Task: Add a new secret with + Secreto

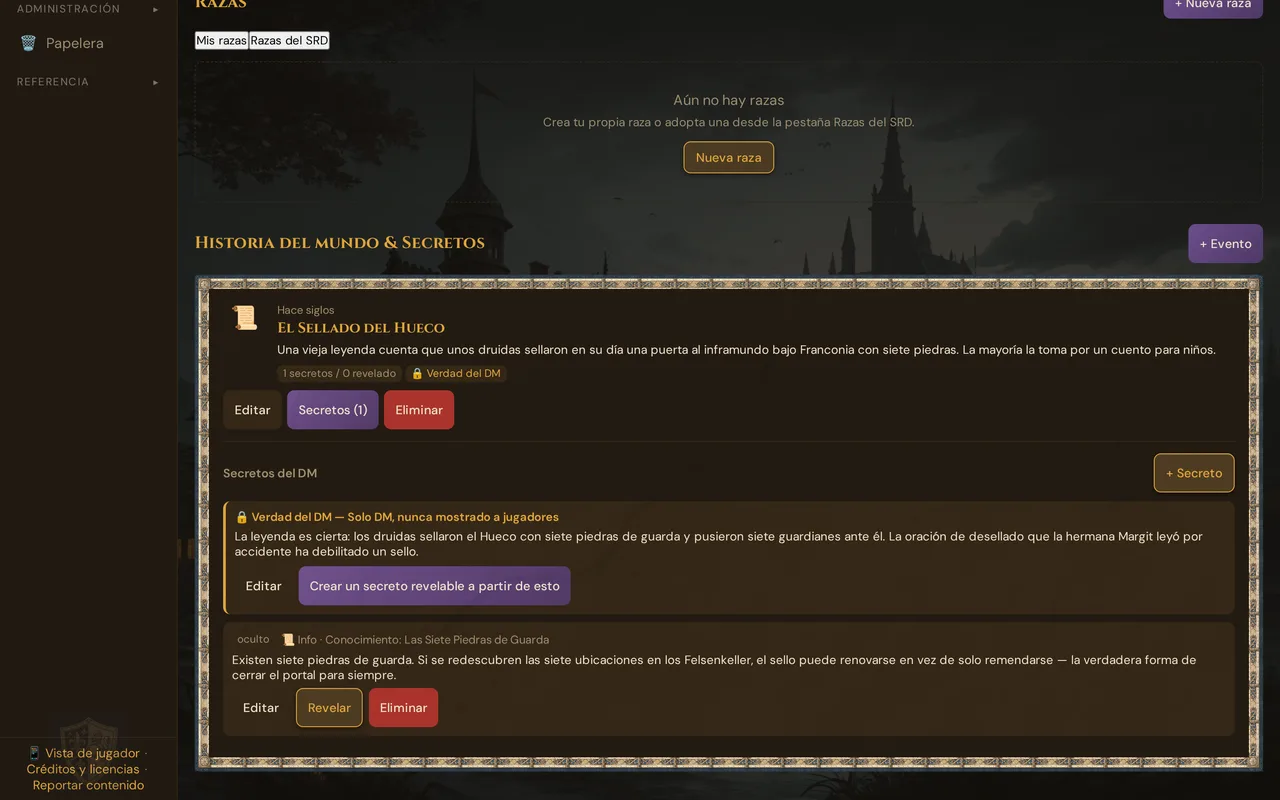Action: point(1194,473)
